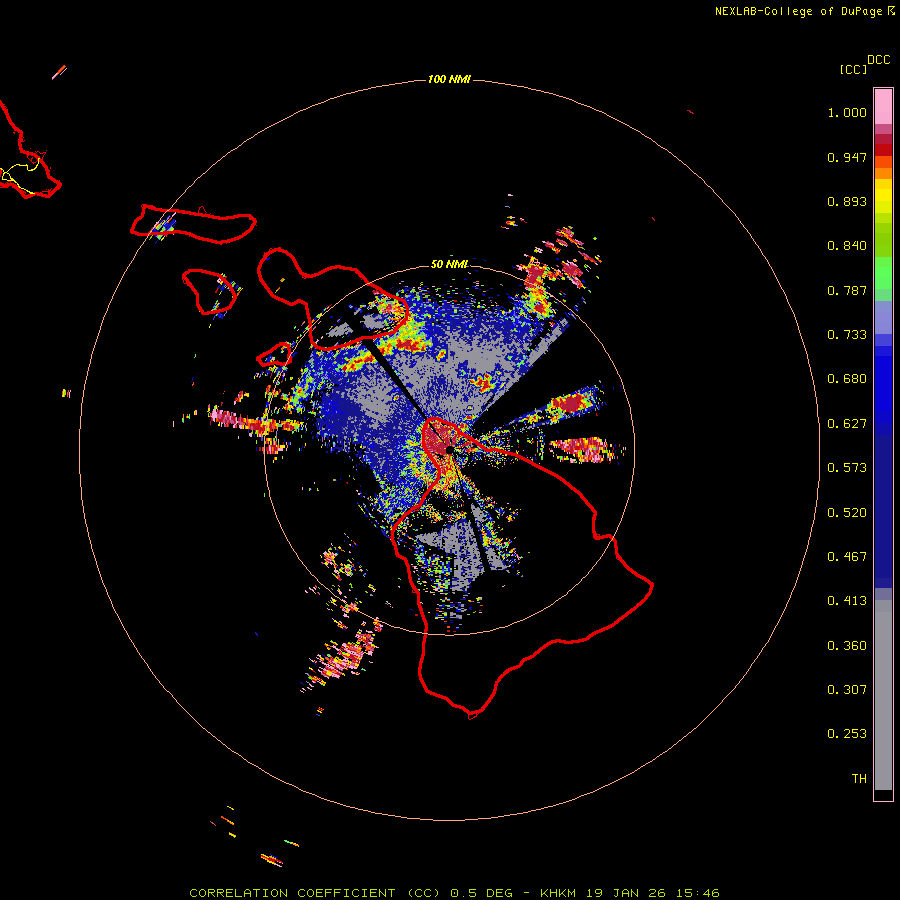Click the 0.520 scale value
The height and width of the screenshot is (900, 900).
point(847,513)
